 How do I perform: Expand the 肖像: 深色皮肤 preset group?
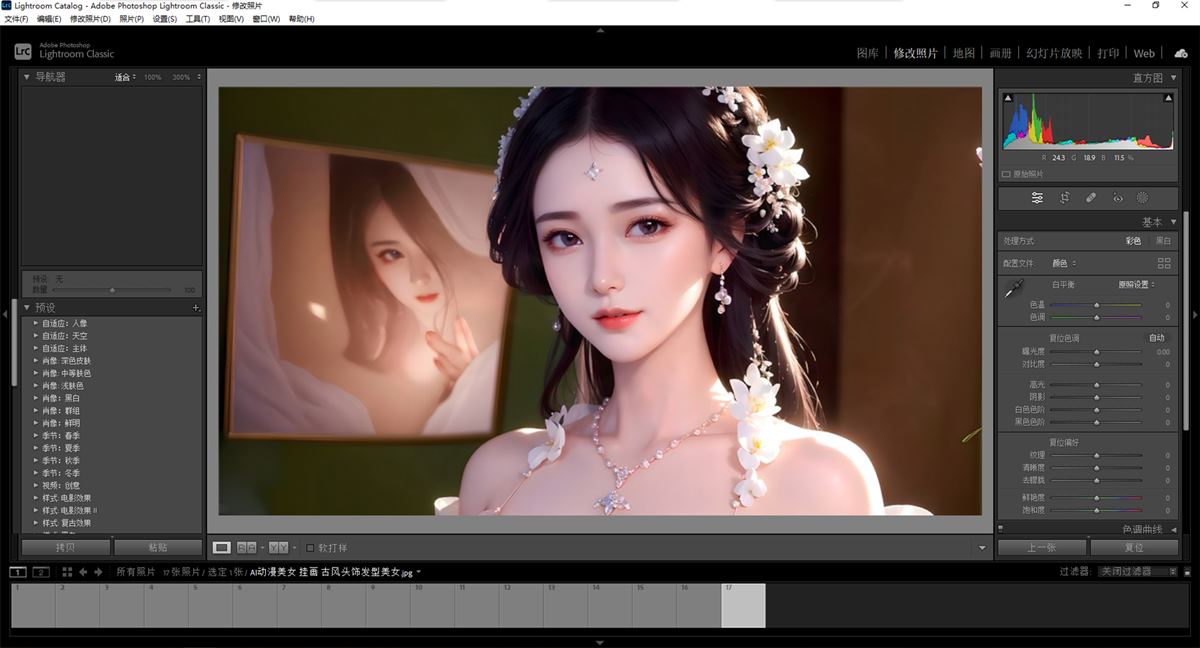(36, 361)
